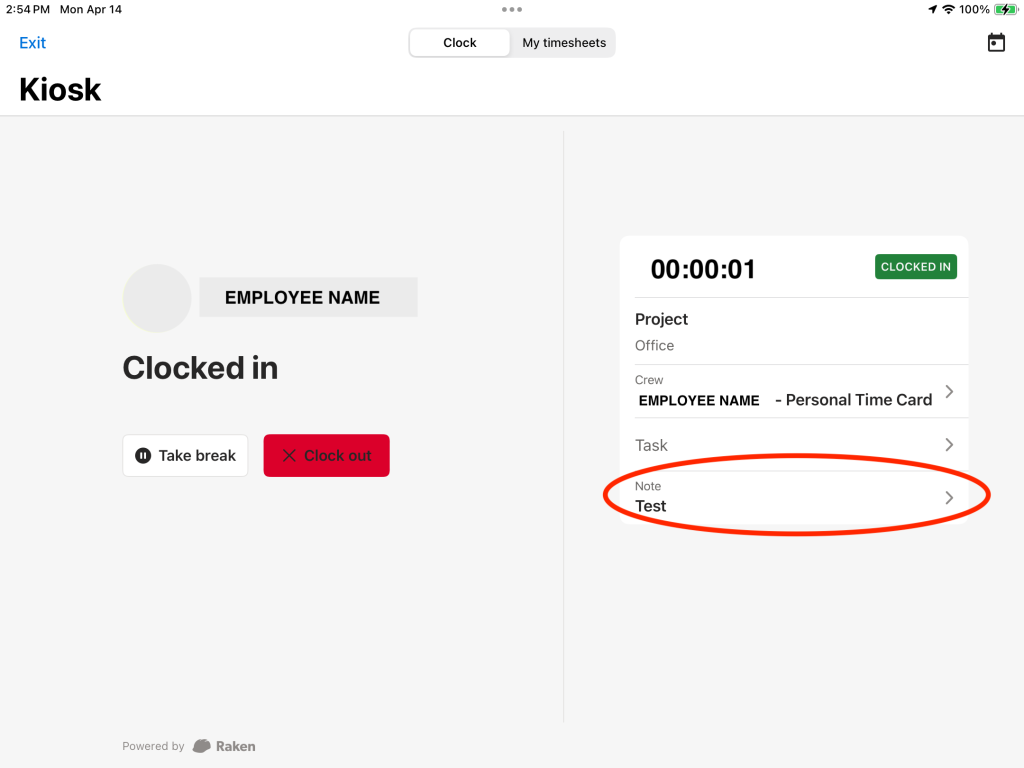Tap the 00:00:01 timer display
This screenshot has height=768, width=1024.
(703, 269)
